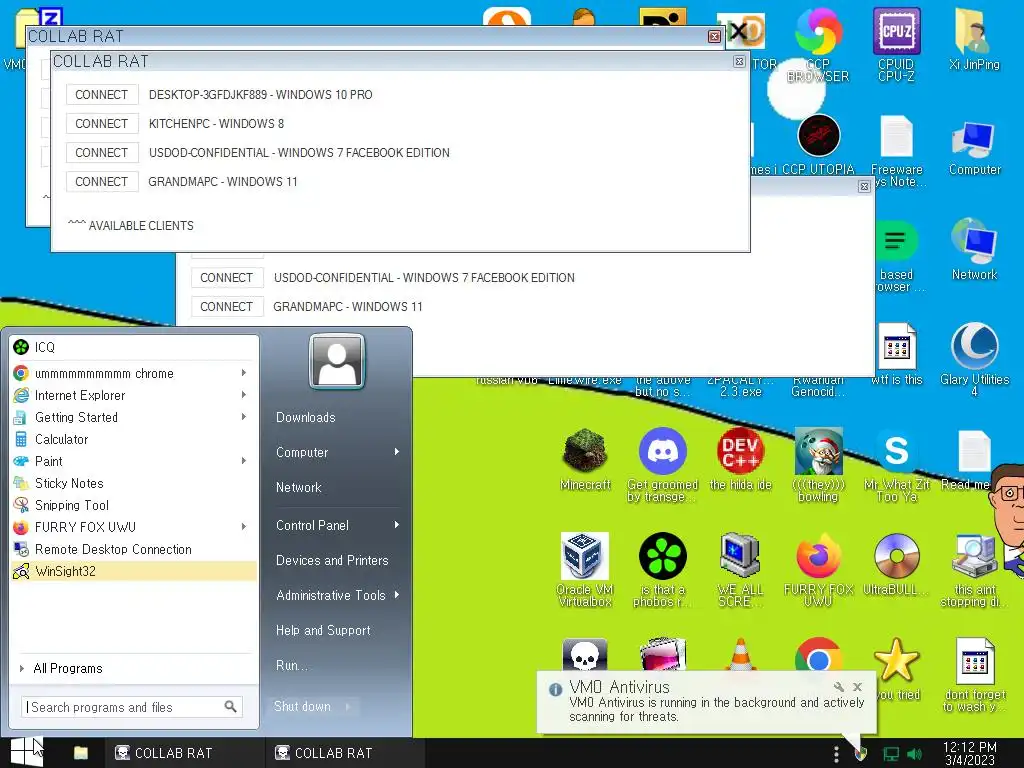Open Run... from start menu
Viewport: 1024px width, 768px height.
click(291, 665)
